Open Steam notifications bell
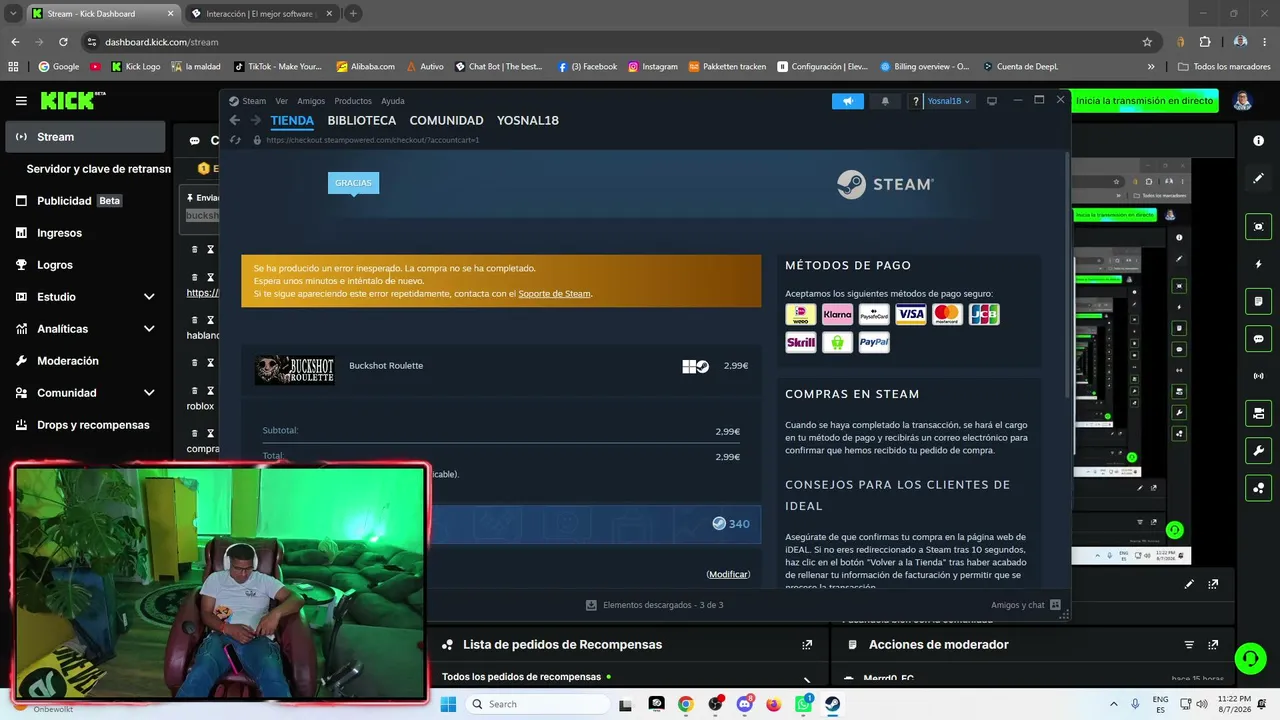This screenshot has height=720, width=1280. 885,101
